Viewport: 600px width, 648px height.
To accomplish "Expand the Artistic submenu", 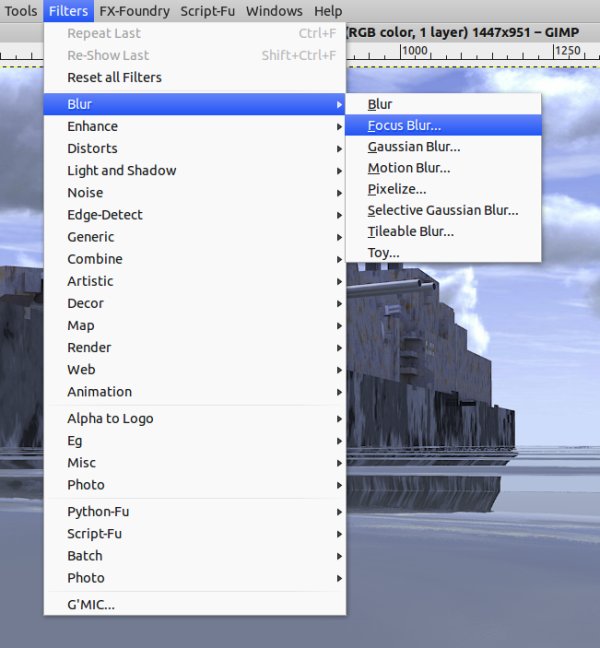I will (x=195, y=281).
